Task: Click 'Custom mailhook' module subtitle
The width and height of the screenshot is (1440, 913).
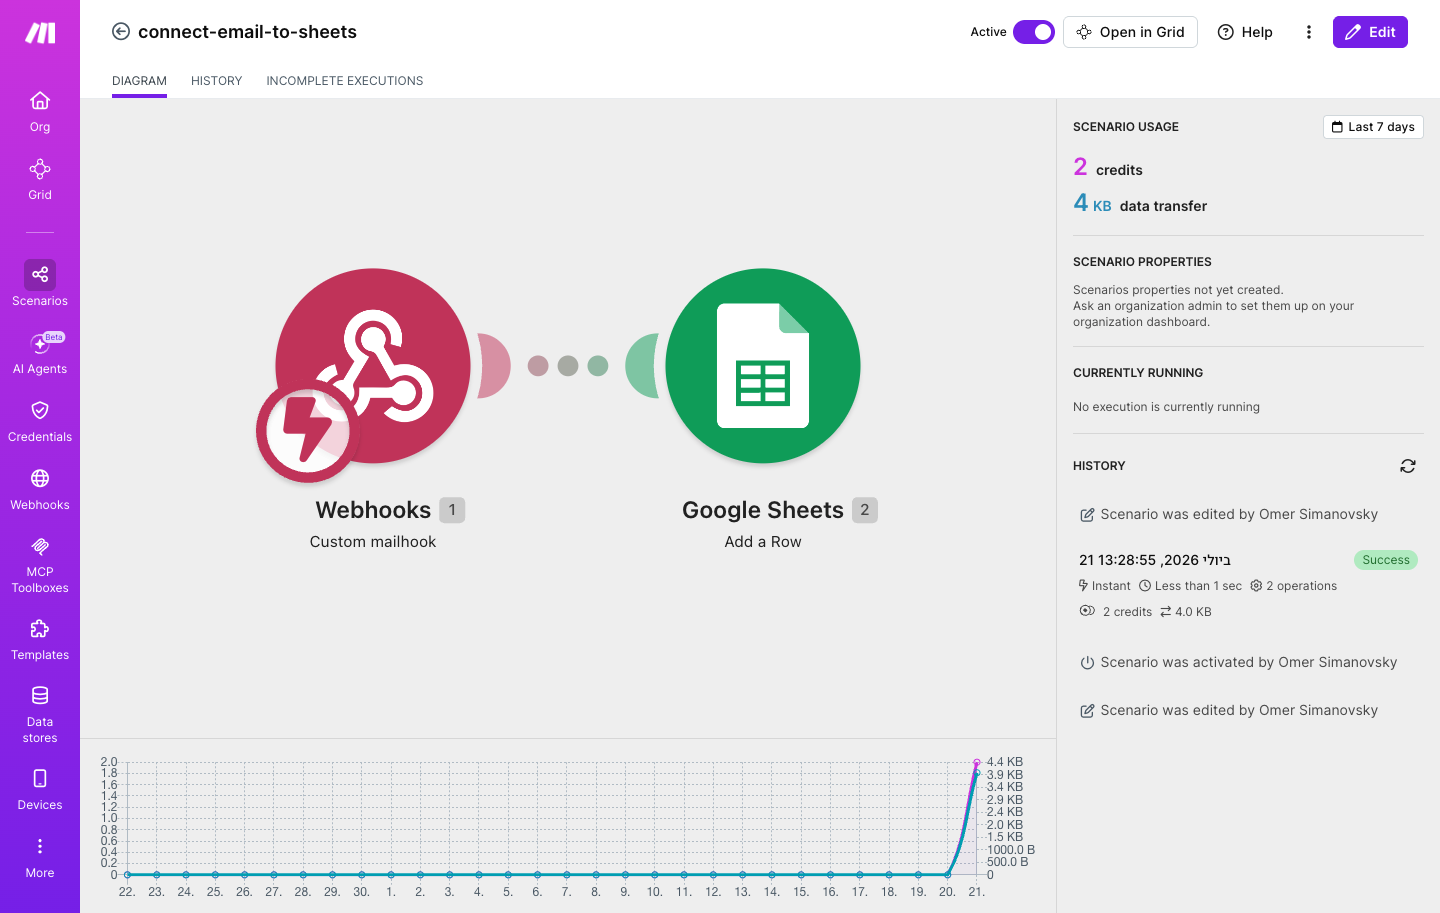Action: (373, 542)
